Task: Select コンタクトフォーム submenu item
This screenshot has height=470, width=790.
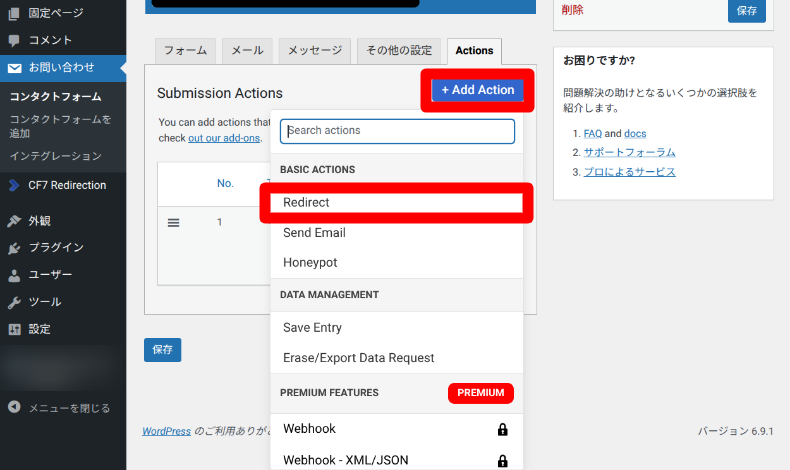Action: [56, 96]
